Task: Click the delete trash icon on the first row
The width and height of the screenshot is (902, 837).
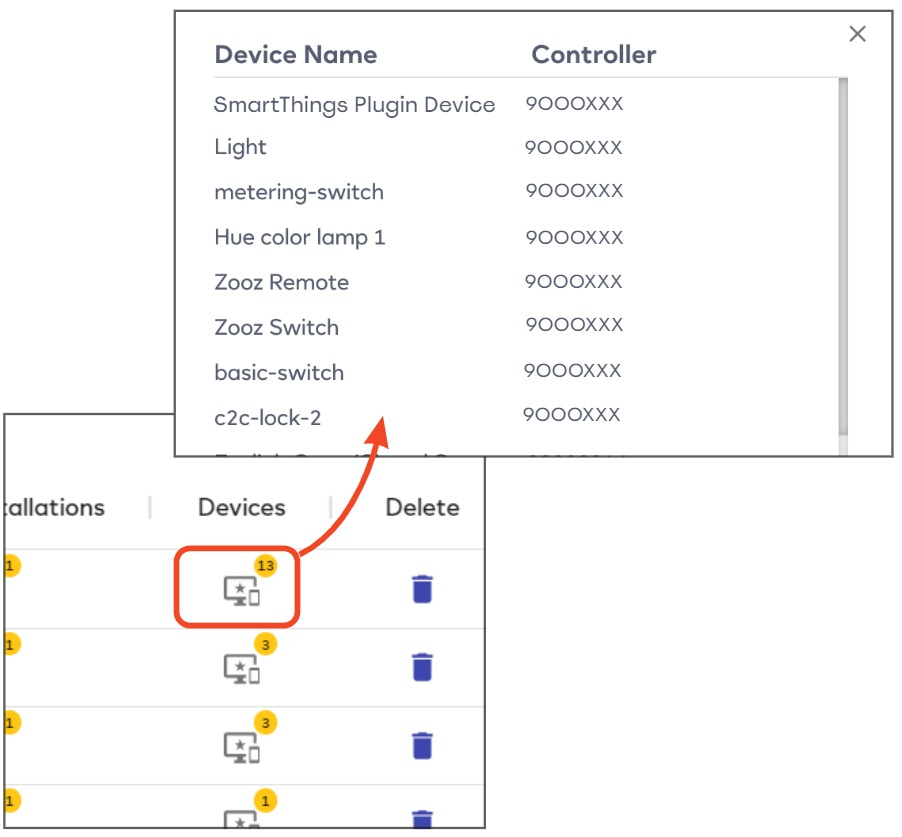Action: (x=423, y=590)
